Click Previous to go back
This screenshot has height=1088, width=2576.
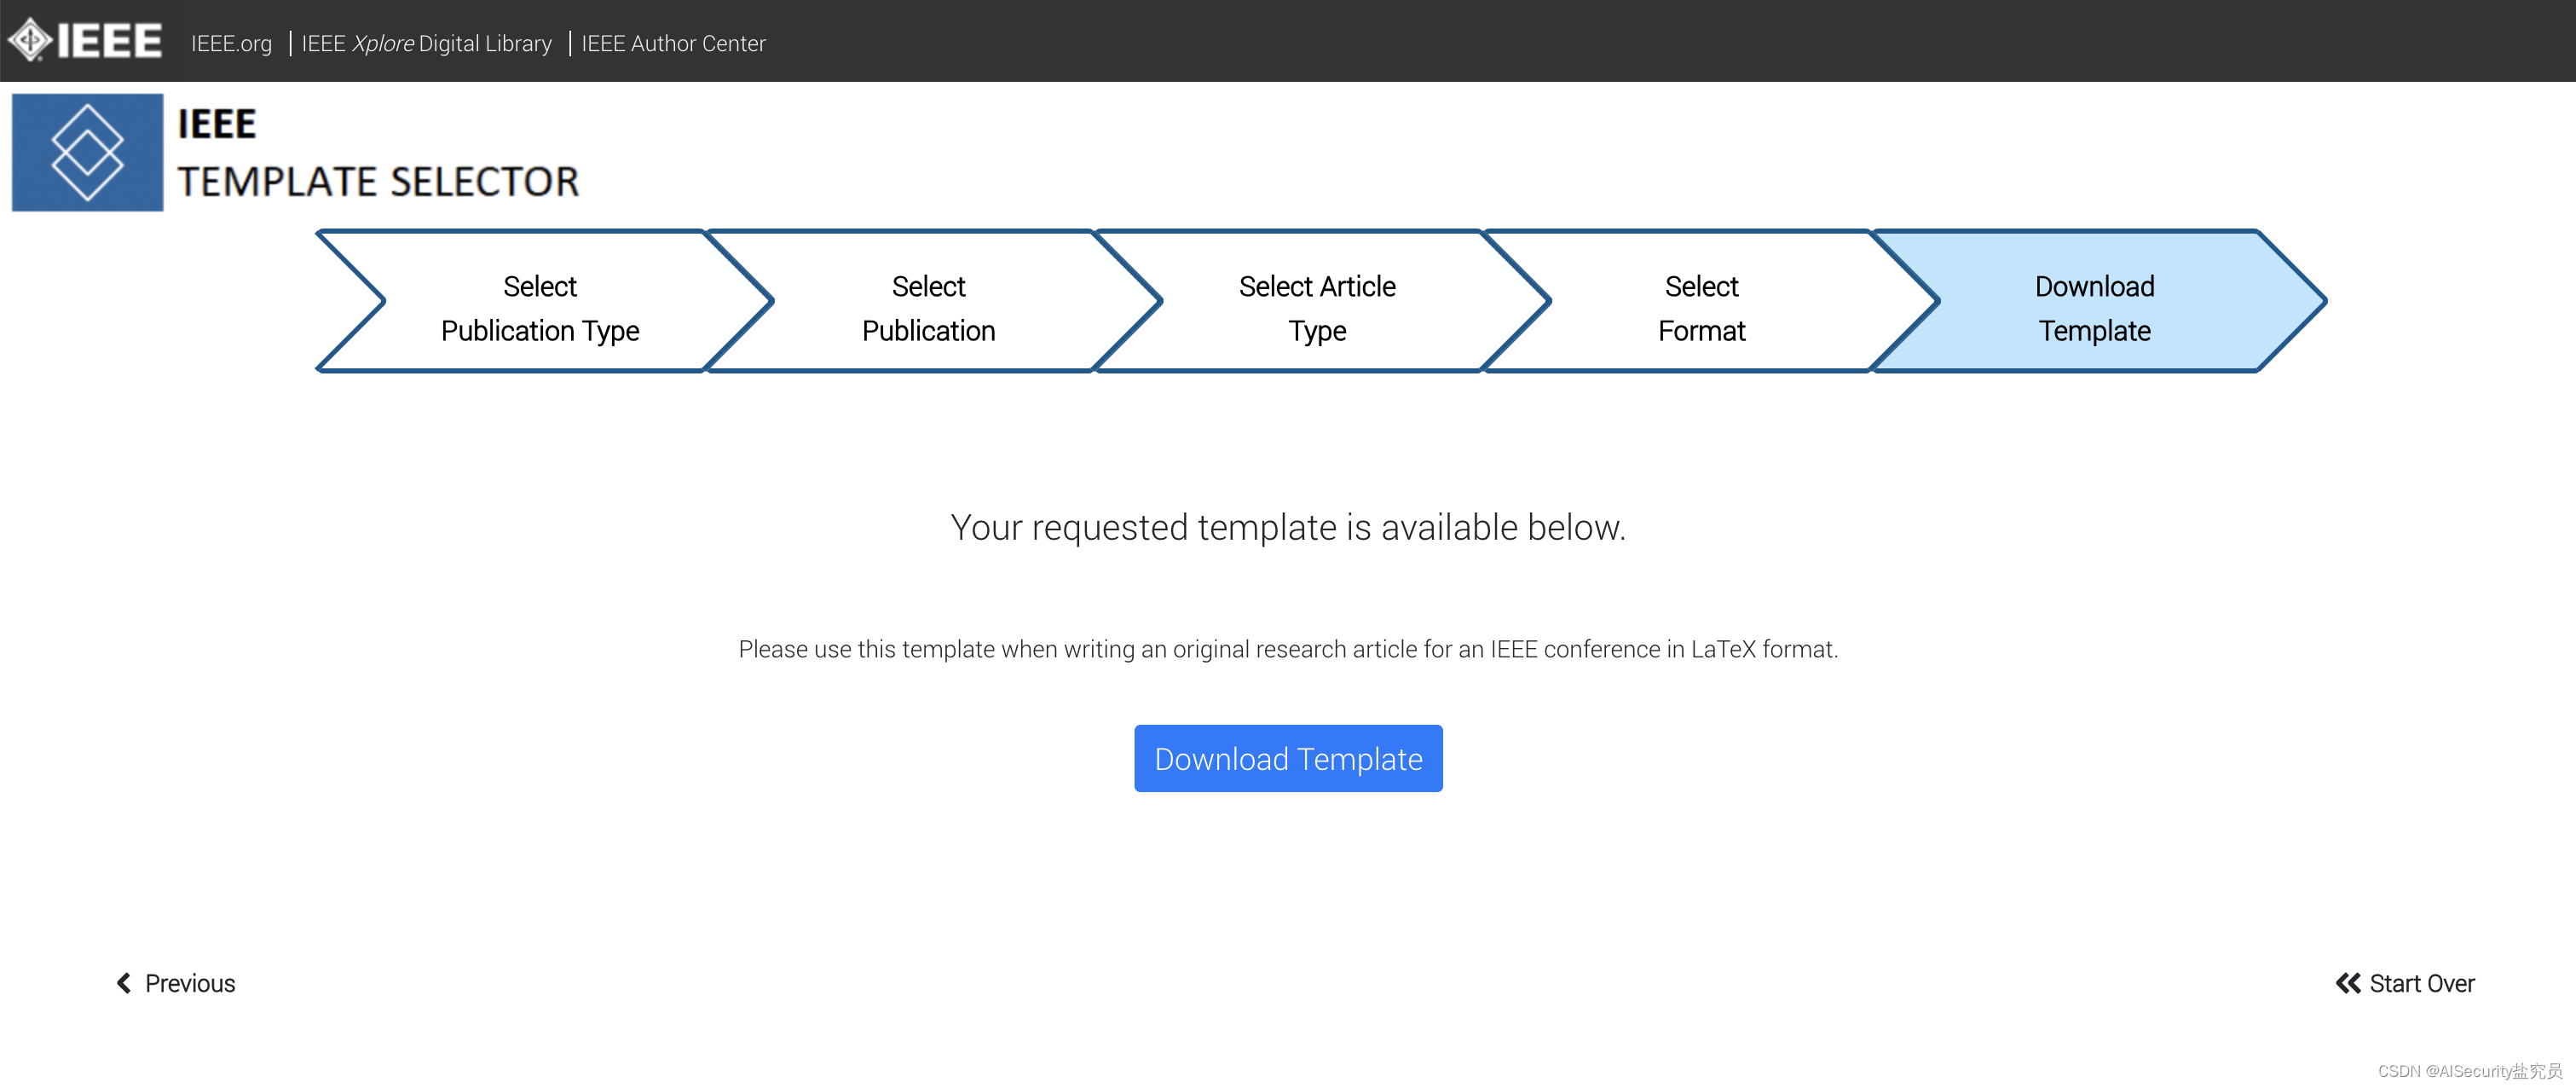176,981
